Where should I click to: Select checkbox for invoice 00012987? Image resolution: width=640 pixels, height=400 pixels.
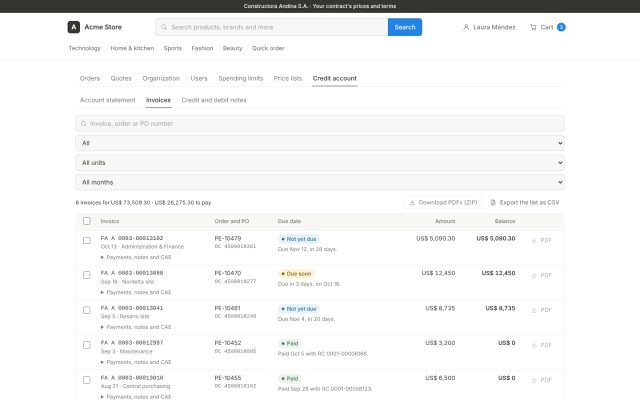(87, 345)
